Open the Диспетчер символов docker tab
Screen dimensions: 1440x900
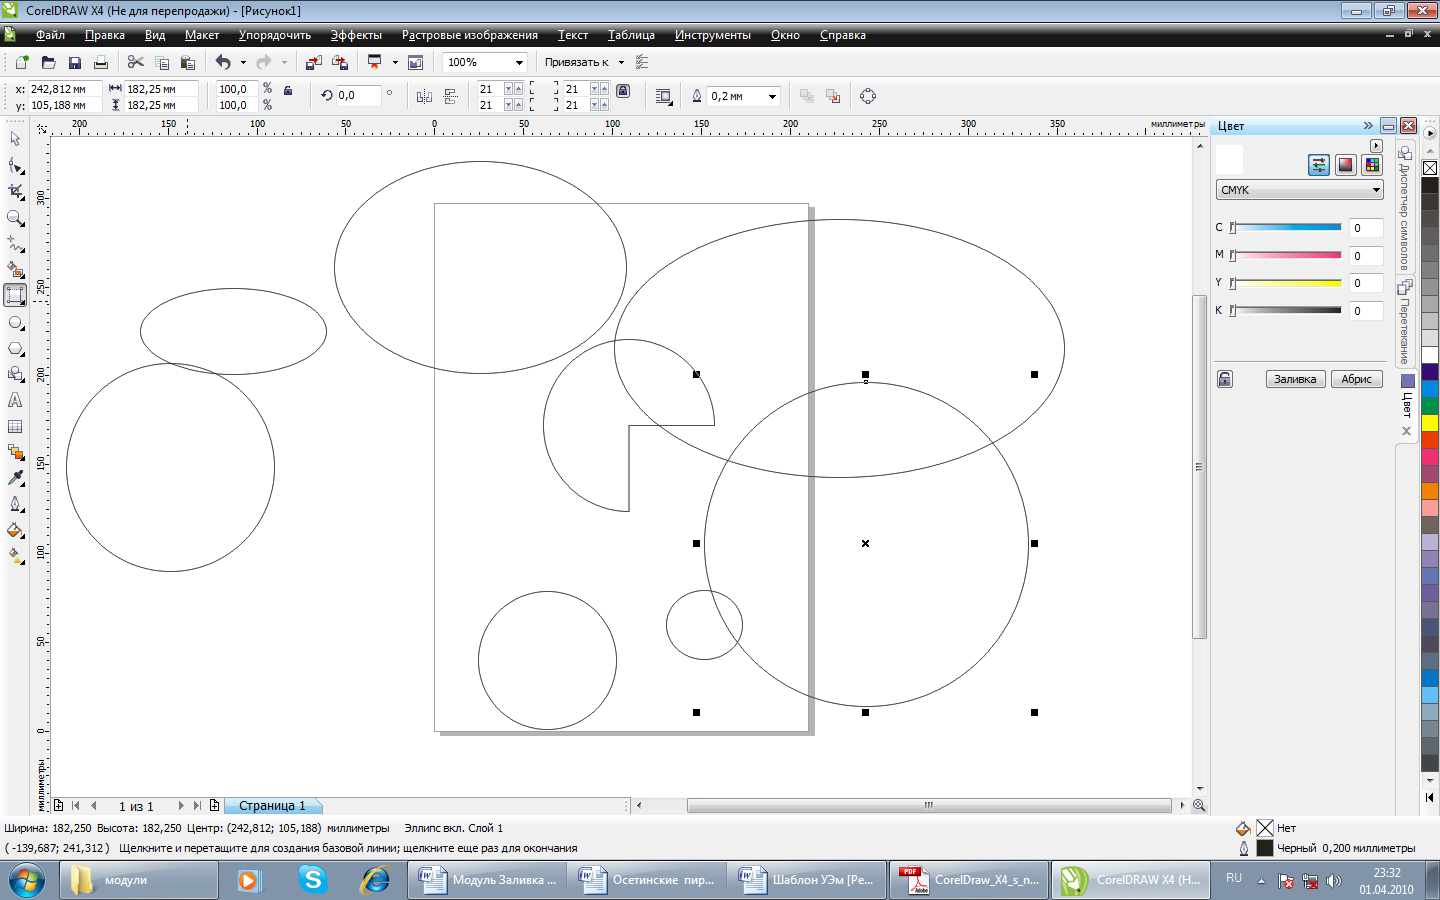pyautogui.click(x=1405, y=208)
